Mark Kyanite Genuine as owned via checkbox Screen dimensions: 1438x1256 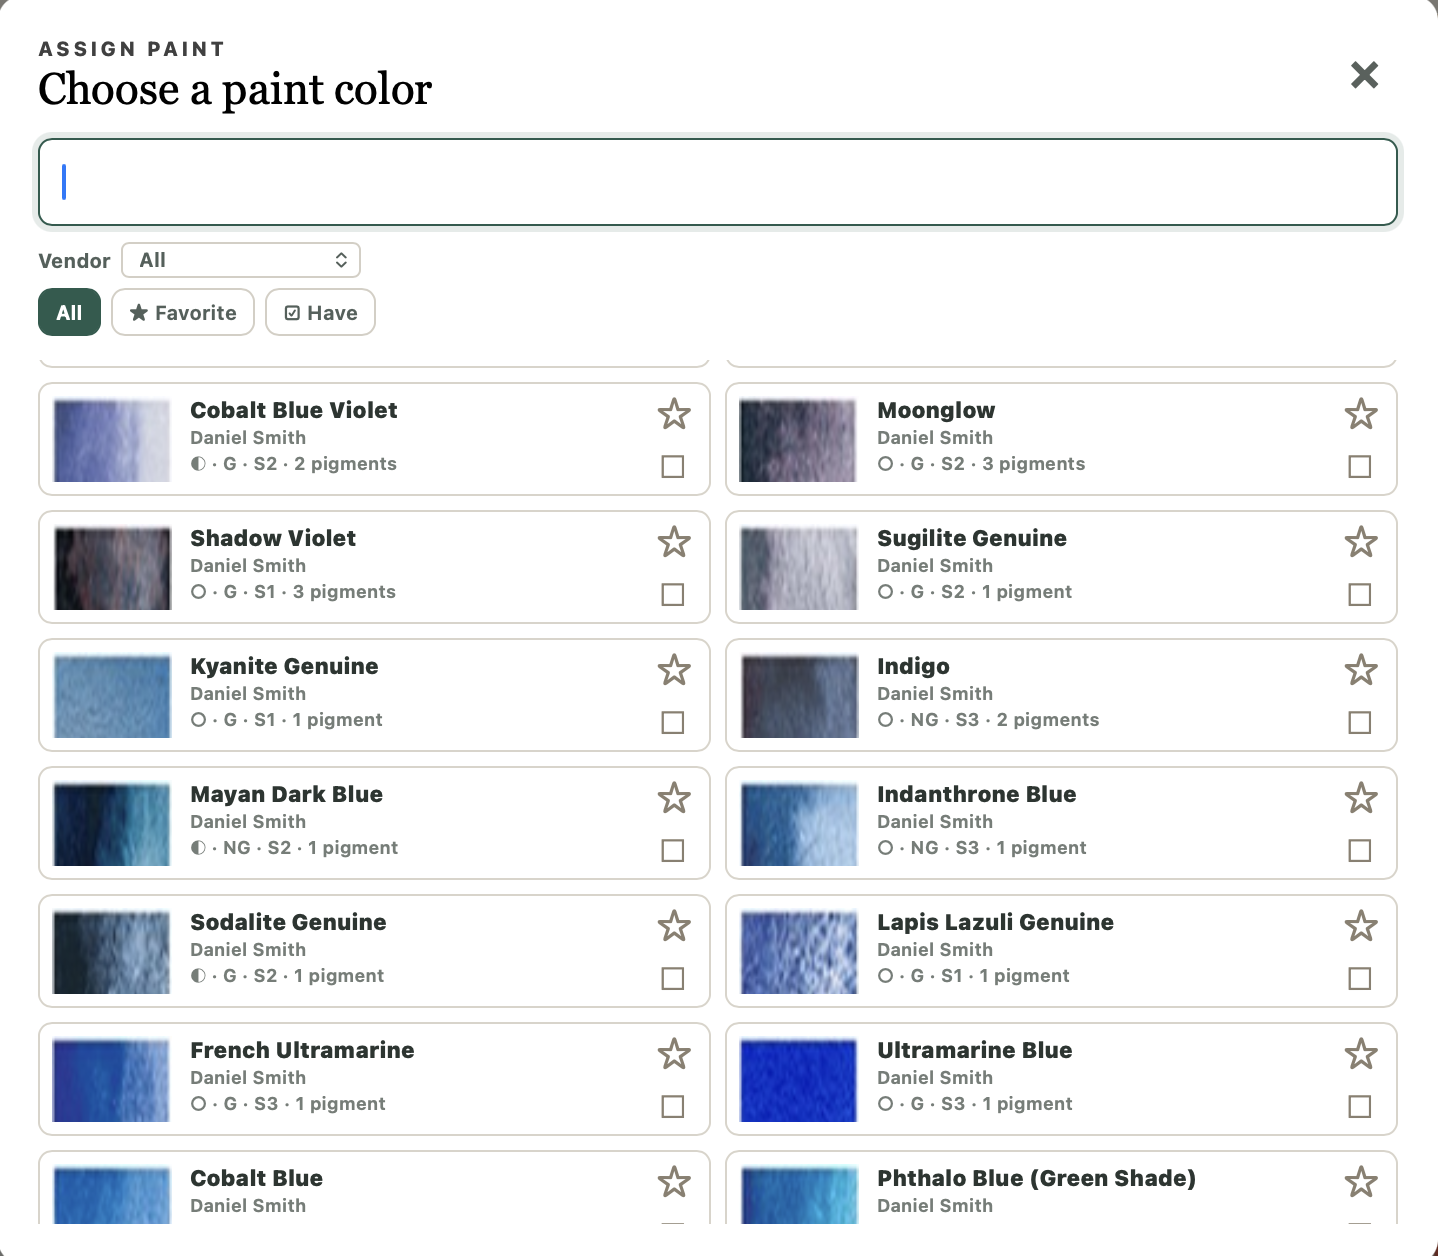(x=673, y=722)
